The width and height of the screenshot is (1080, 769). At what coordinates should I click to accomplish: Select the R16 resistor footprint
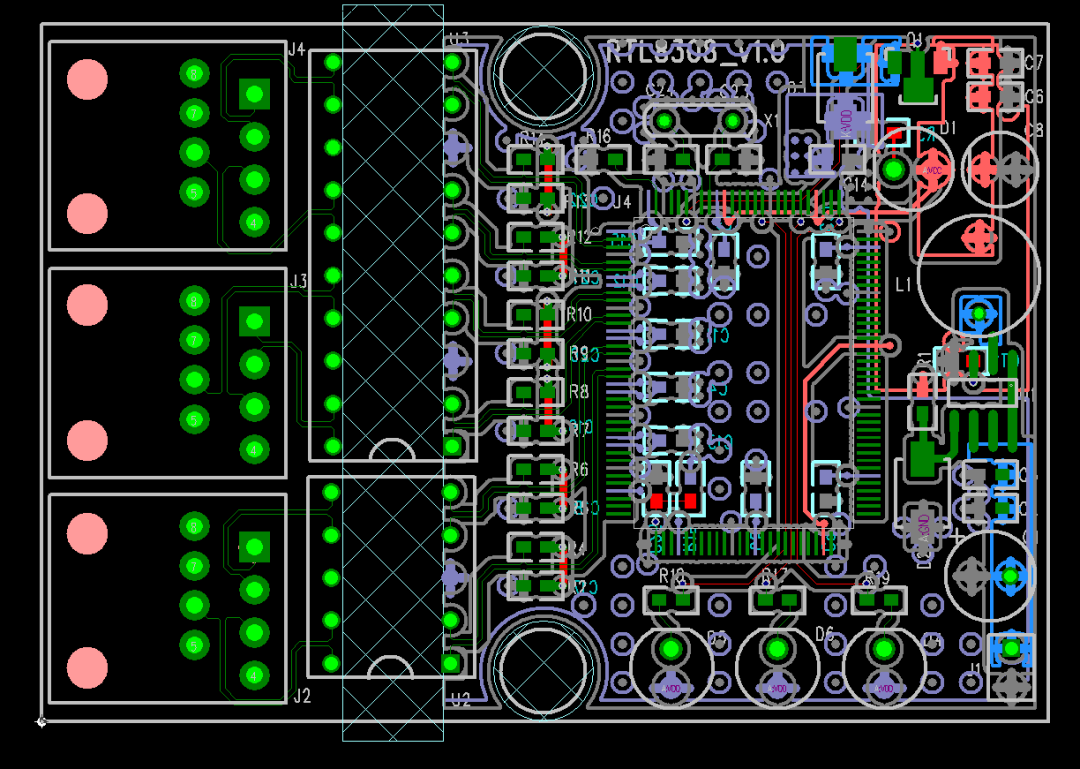[603, 160]
